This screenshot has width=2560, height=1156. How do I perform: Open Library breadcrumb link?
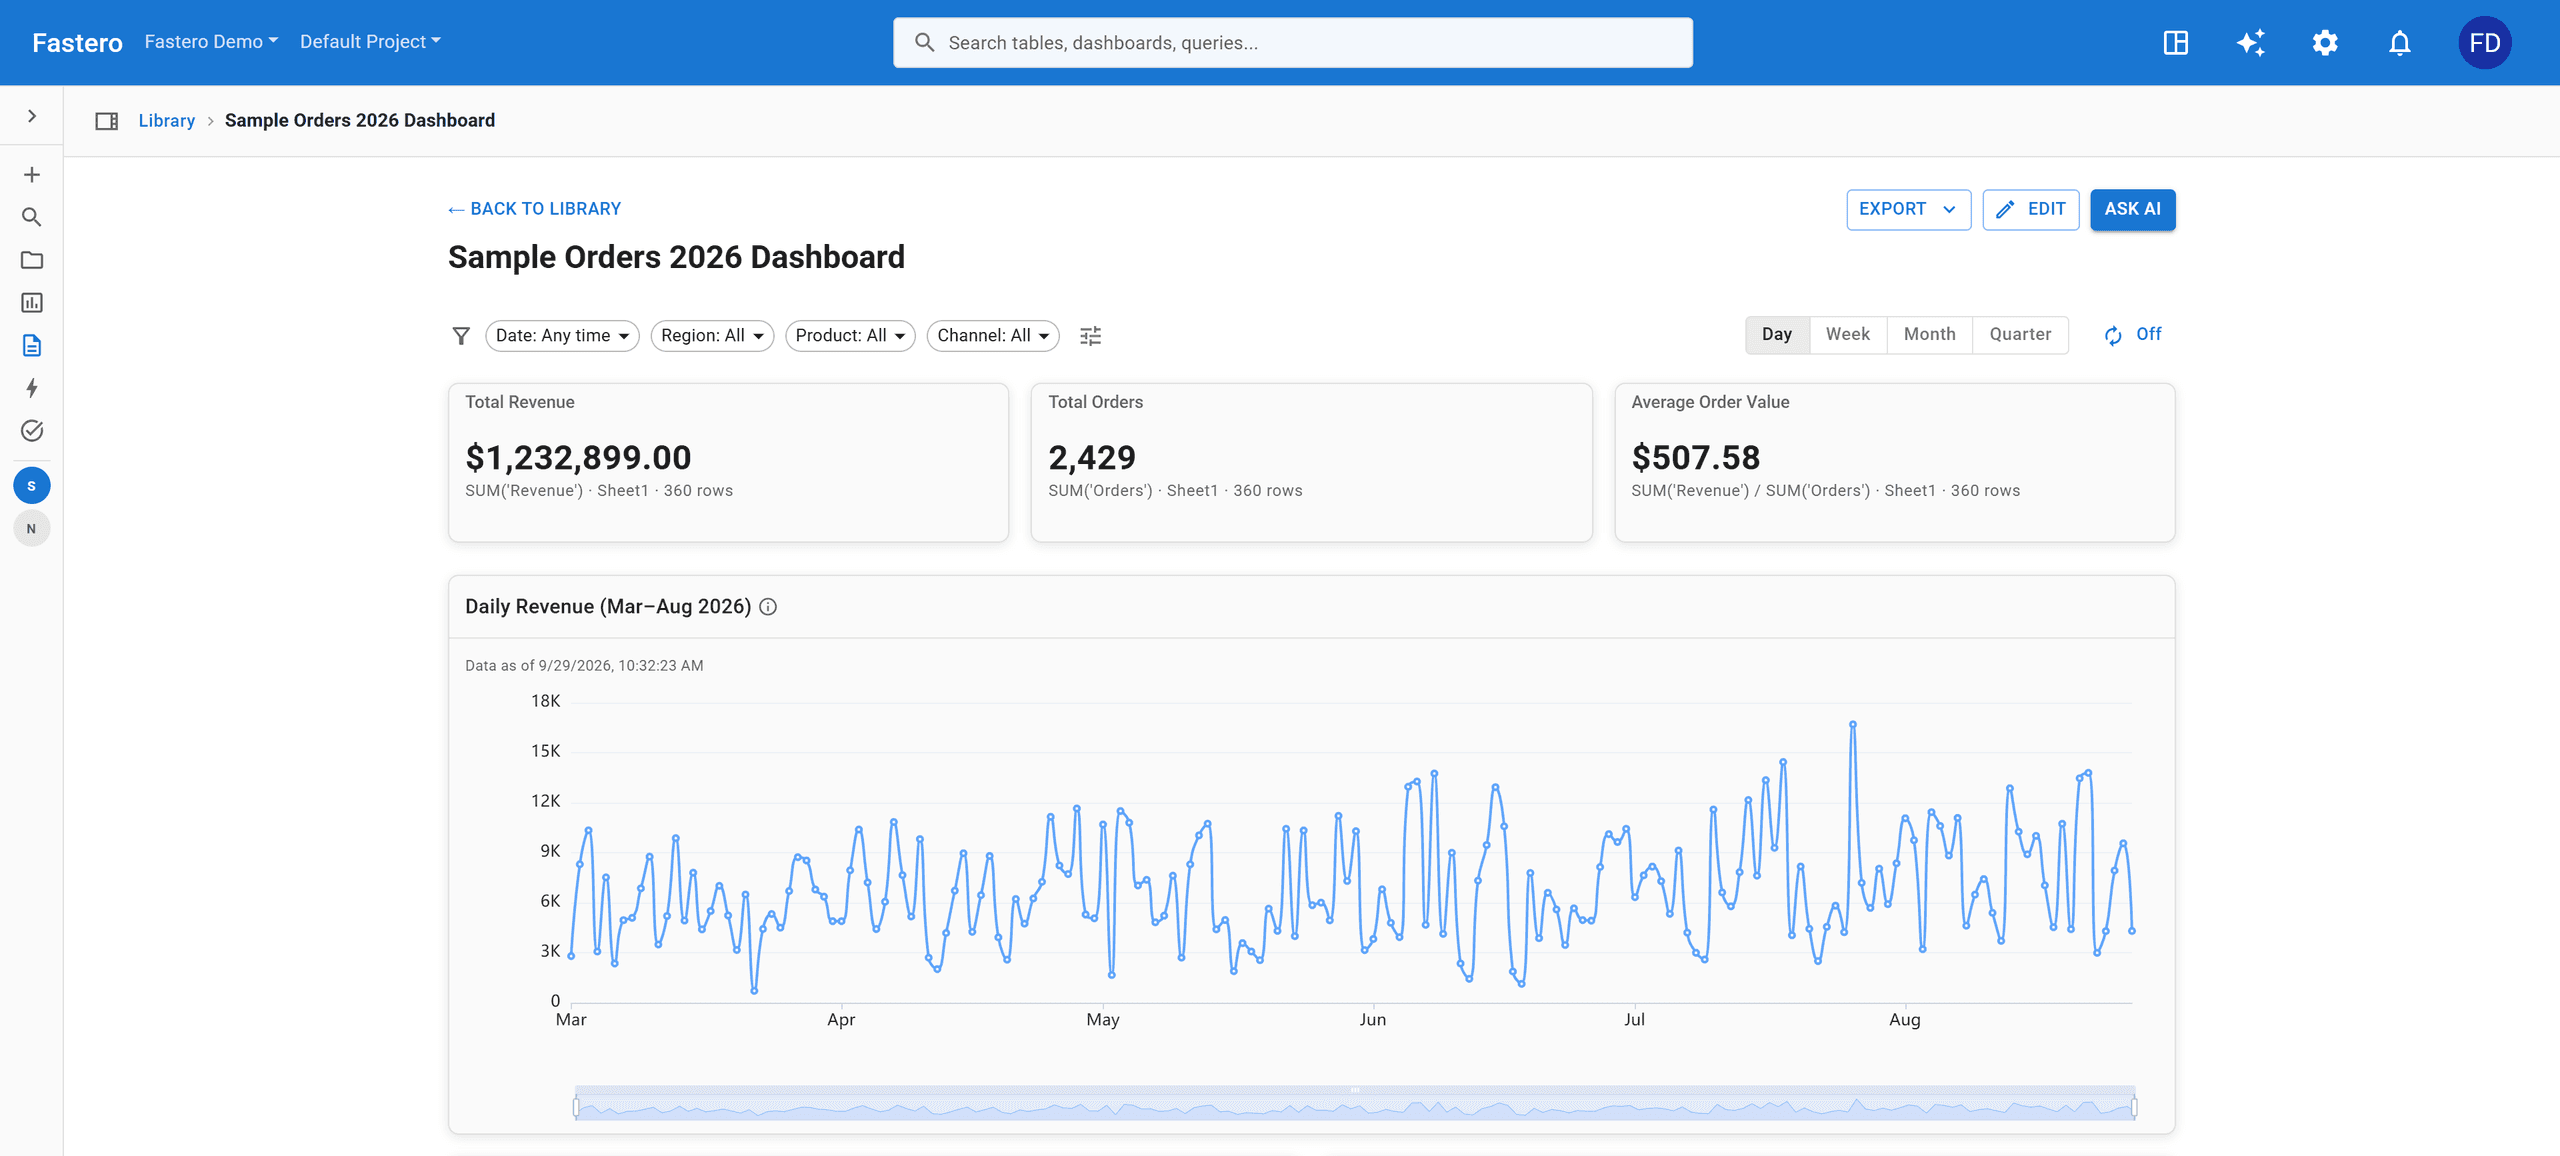point(166,121)
